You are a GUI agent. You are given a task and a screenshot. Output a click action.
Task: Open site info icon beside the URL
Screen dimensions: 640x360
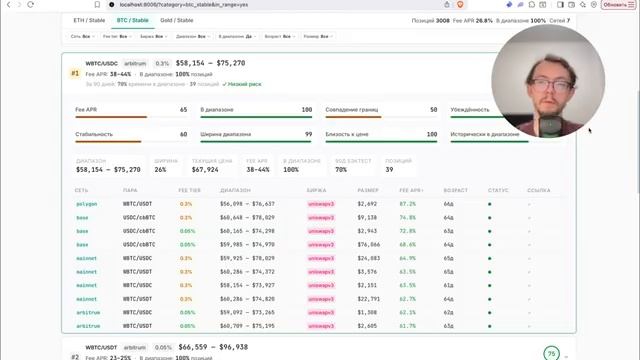[x=112, y=5]
